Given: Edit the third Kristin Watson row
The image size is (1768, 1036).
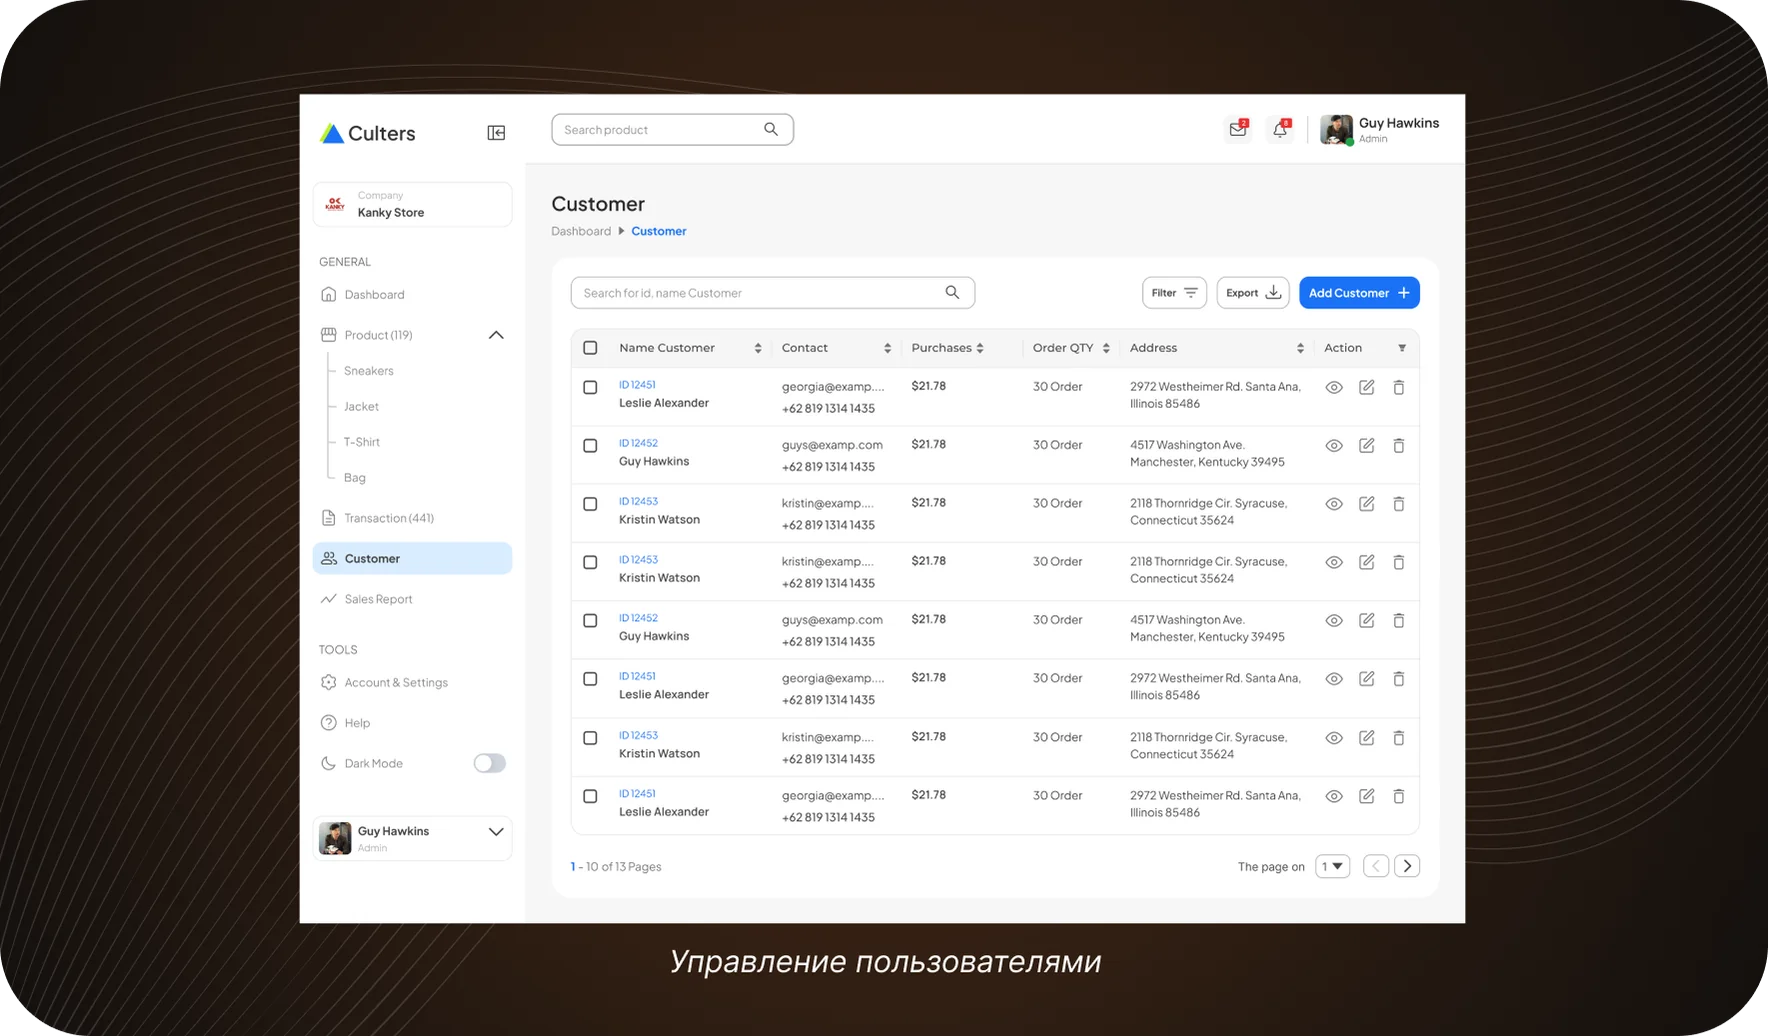Looking at the screenshot, I should click(1366, 737).
